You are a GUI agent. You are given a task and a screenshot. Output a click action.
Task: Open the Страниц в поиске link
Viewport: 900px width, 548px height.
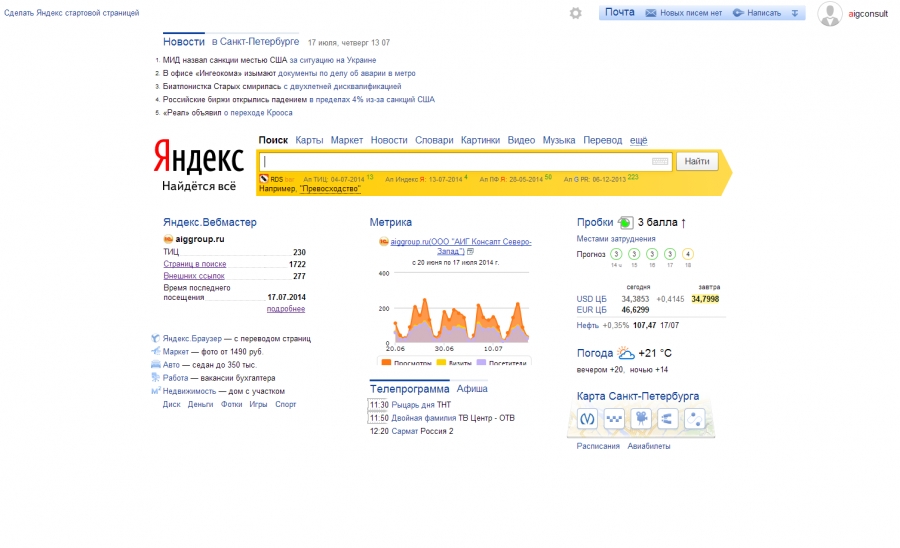(195, 264)
